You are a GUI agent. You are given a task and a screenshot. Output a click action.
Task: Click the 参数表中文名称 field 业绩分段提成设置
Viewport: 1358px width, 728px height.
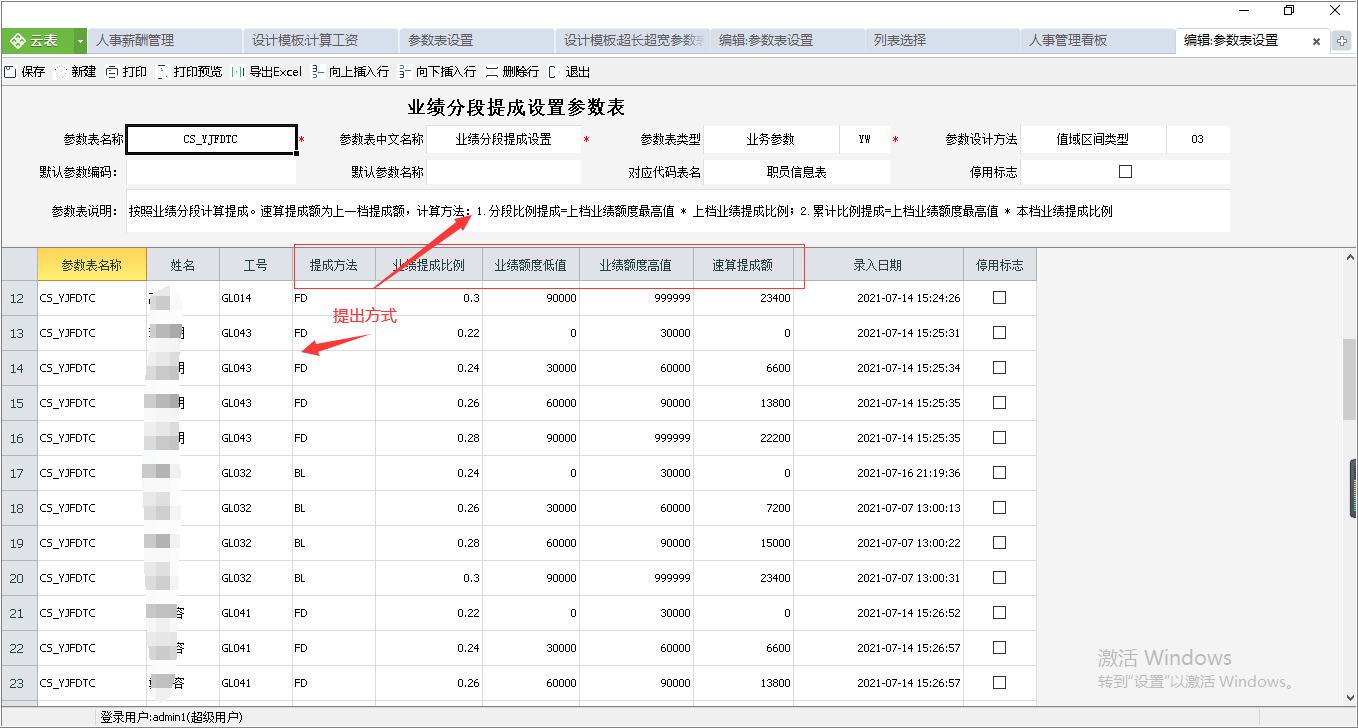[x=503, y=140]
